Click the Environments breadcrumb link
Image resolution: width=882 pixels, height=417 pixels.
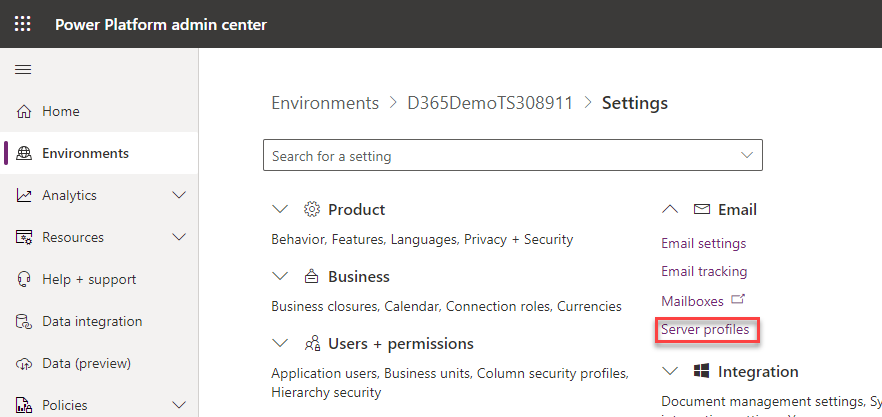point(325,104)
